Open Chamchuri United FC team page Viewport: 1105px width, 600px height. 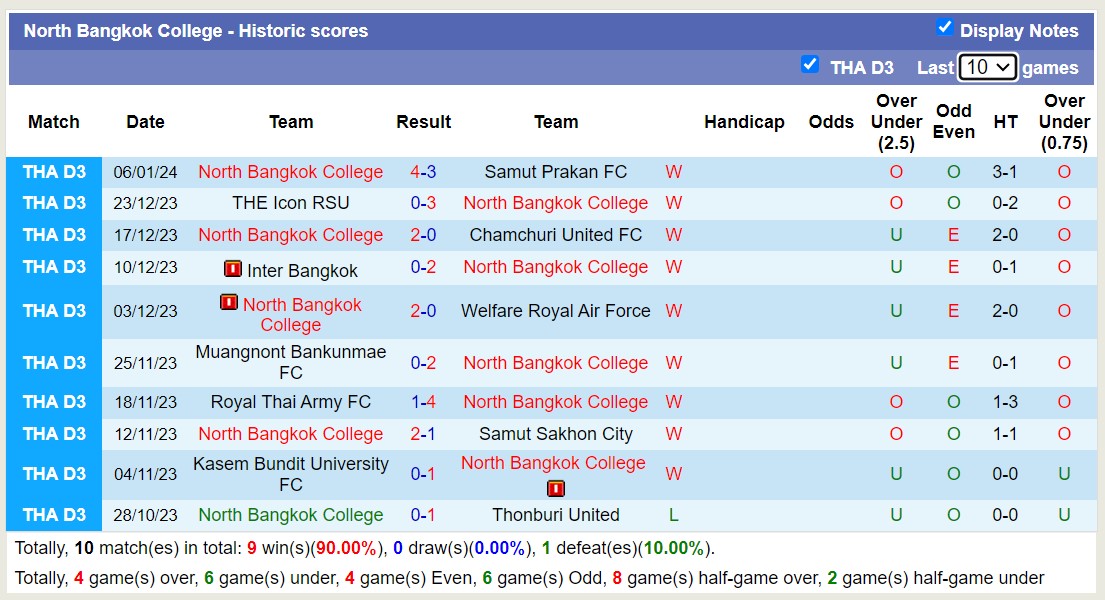556,235
